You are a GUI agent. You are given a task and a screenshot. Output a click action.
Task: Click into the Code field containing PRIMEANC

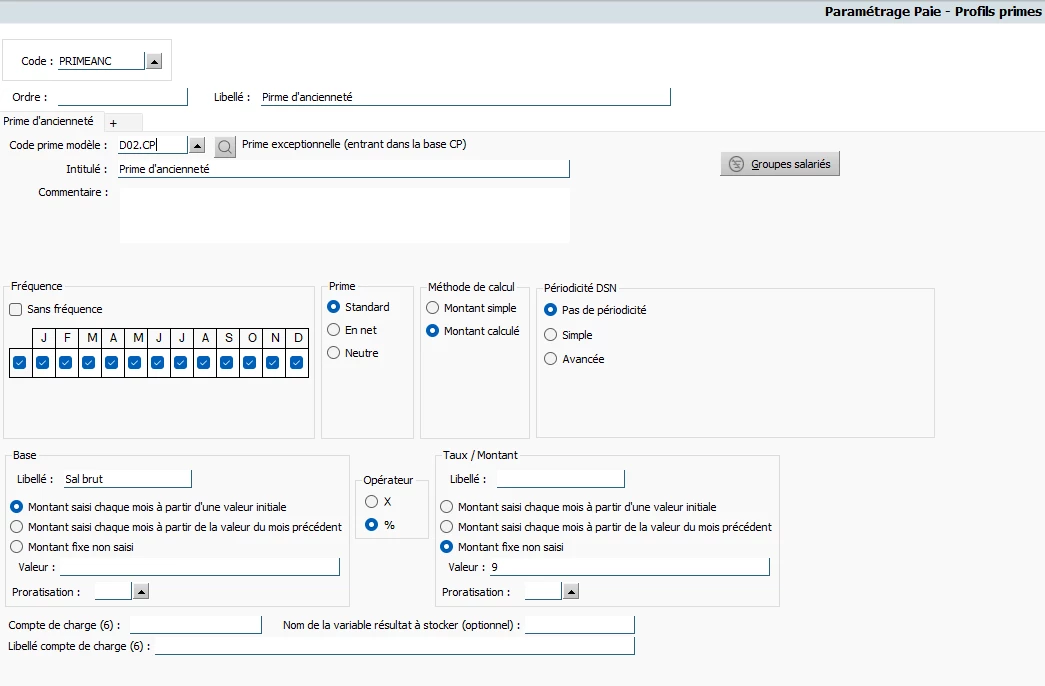(x=101, y=61)
